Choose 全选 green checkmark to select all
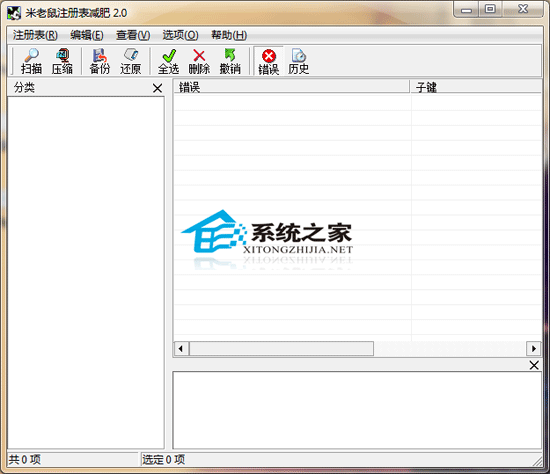 [x=168, y=61]
